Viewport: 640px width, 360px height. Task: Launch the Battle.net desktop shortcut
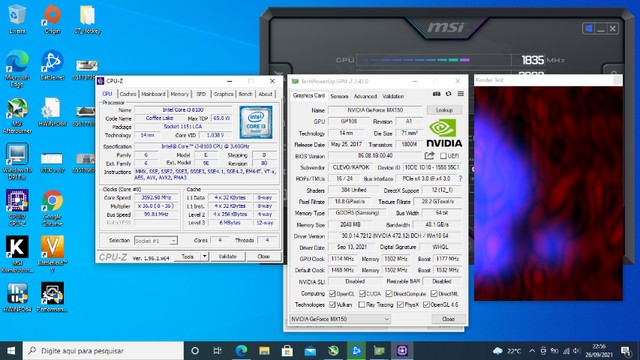point(52,65)
